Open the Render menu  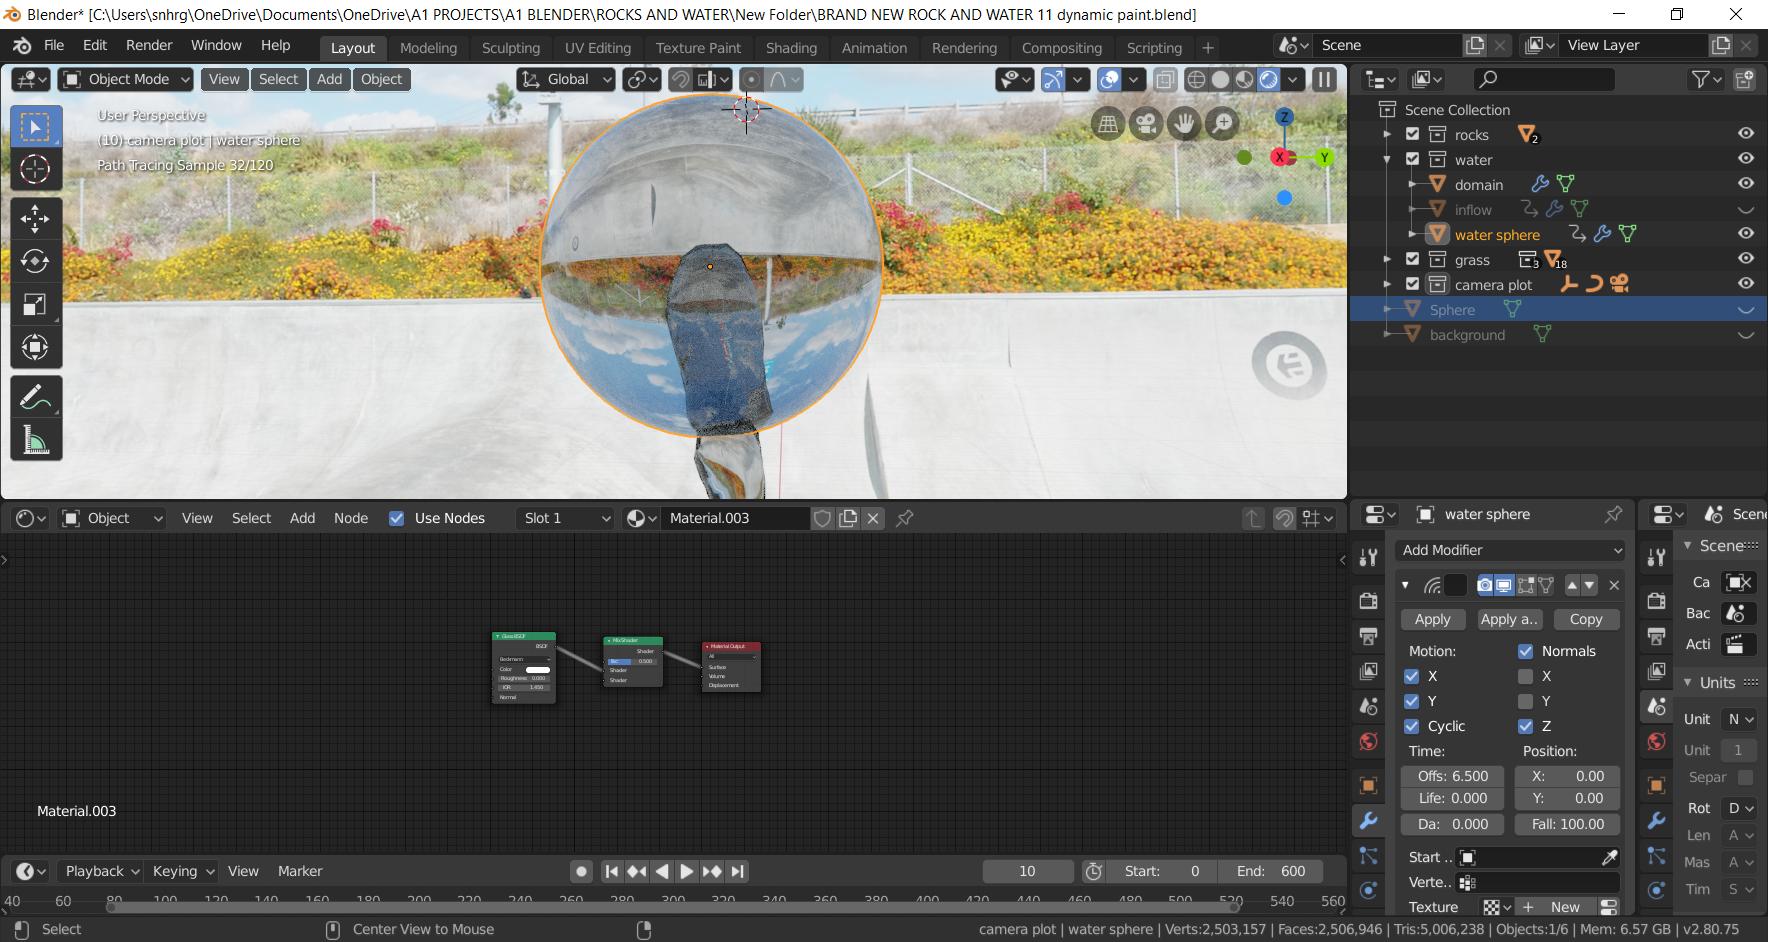coord(149,45)
